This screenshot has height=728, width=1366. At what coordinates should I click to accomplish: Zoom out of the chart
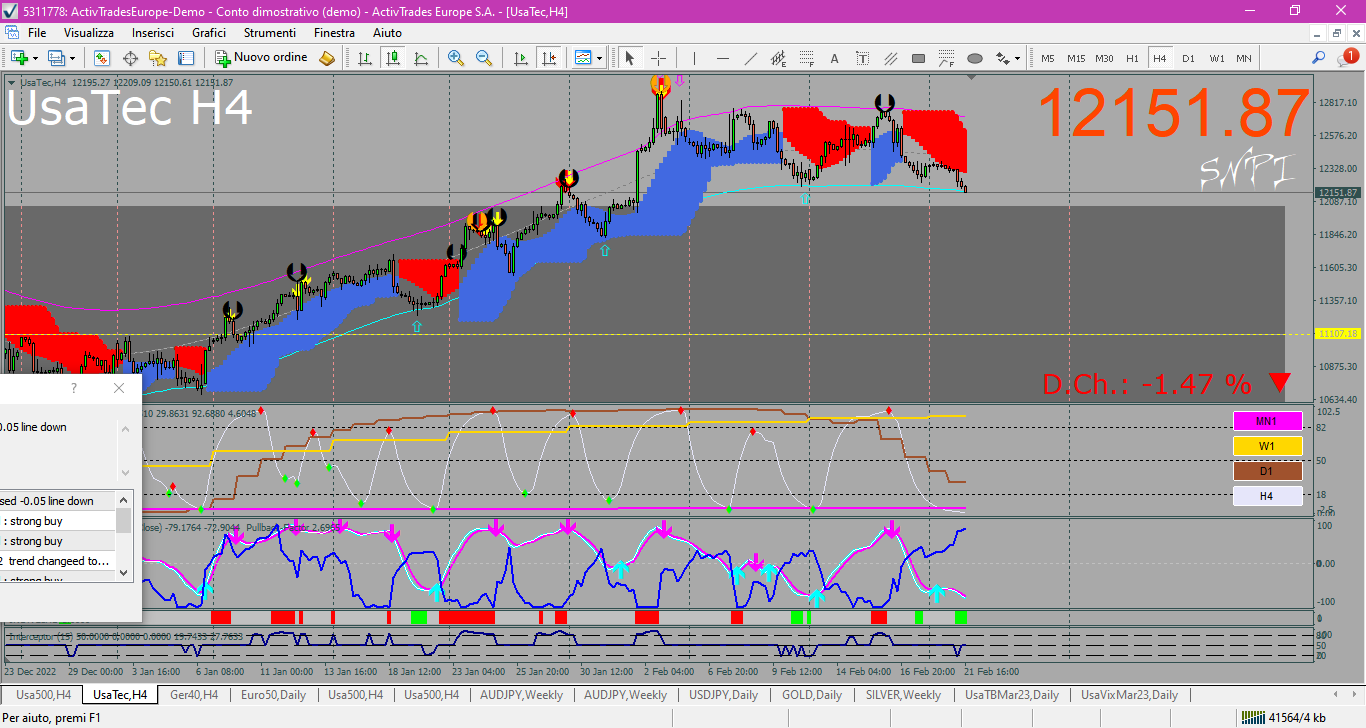(484, 58)
